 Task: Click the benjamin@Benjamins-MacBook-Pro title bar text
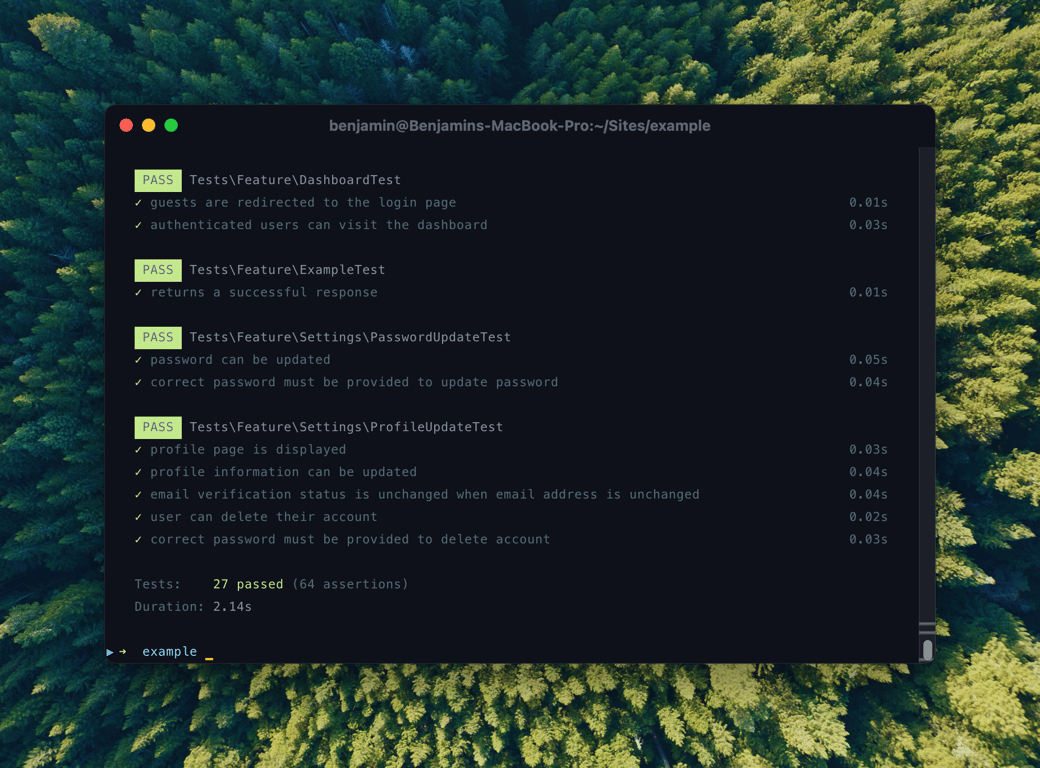click(519, 125)
